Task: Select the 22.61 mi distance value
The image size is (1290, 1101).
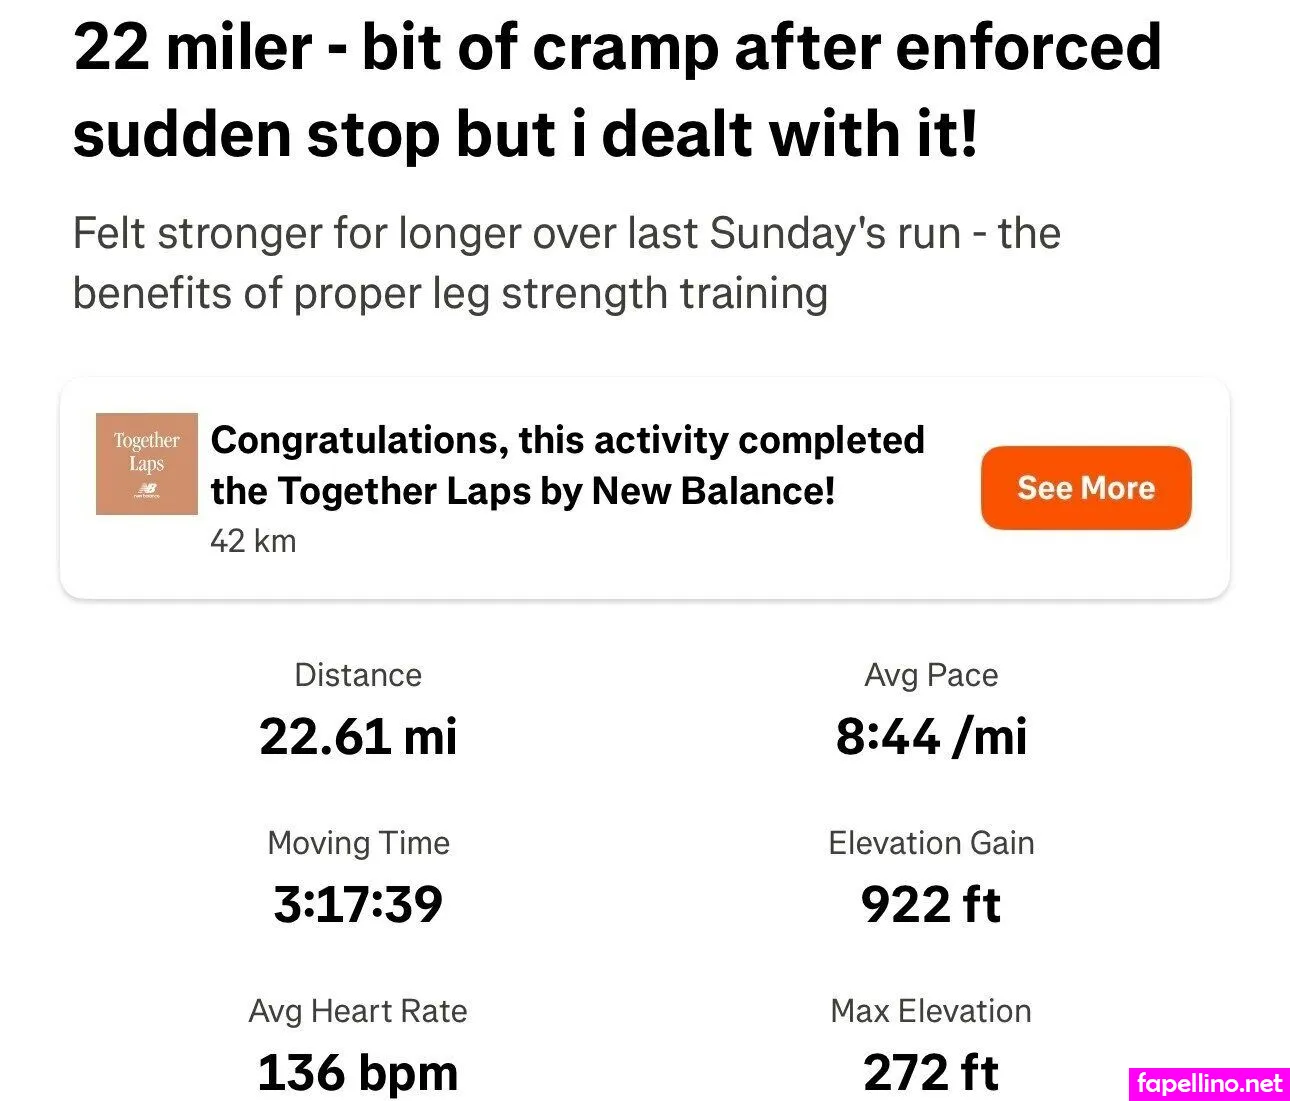Action: pyautogui.click(x=358, y=736)
